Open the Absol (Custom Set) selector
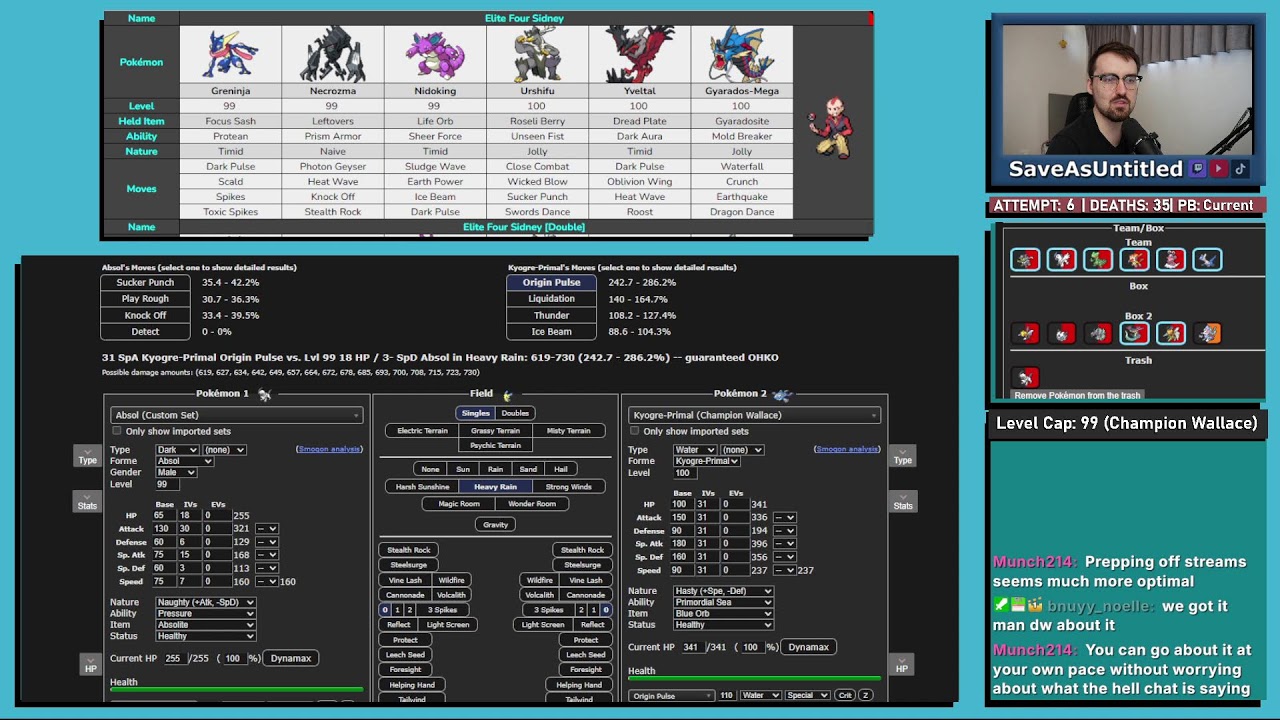Screen dimensions: 1280x720 (236, 415)
